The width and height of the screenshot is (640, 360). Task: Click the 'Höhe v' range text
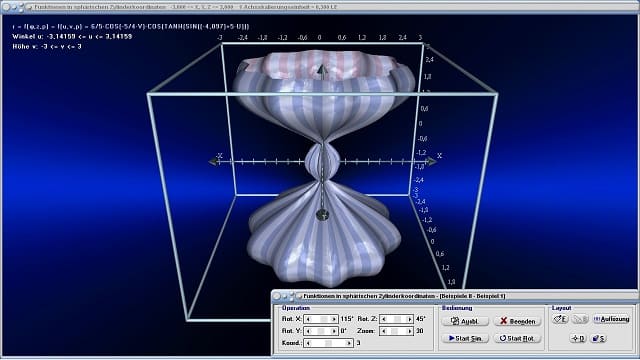[47, 47]
